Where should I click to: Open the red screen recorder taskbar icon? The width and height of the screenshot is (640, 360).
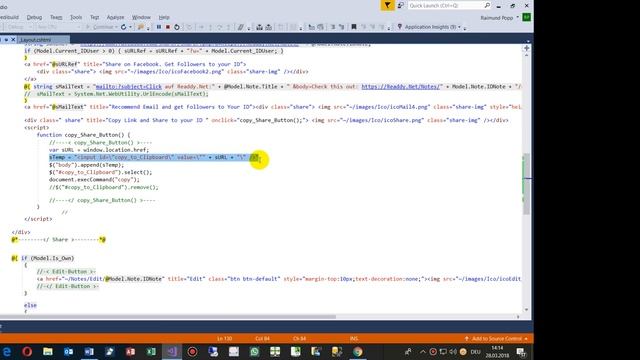point(192,351)
